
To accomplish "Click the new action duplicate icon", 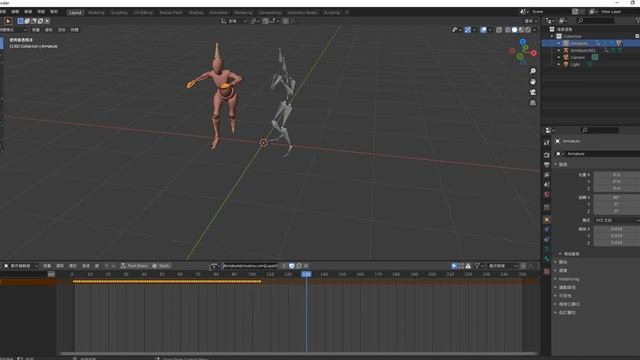I will click(299, 266).
